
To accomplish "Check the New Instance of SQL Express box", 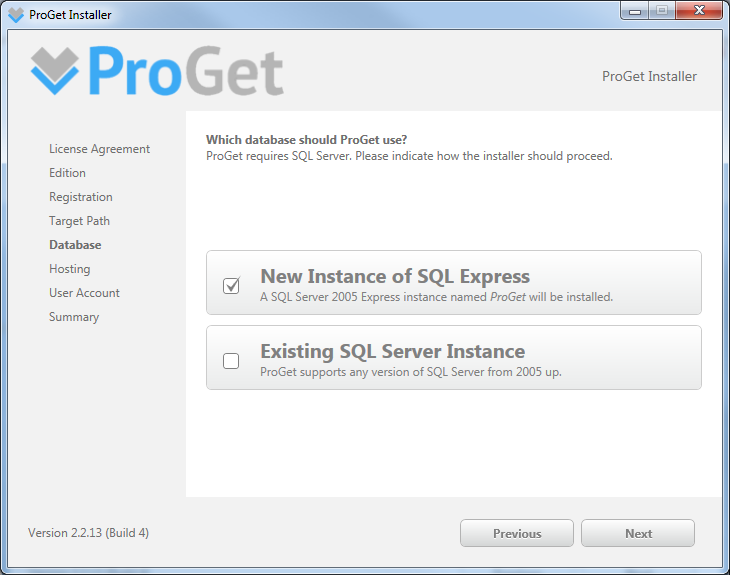I will [x=231, y=285].
